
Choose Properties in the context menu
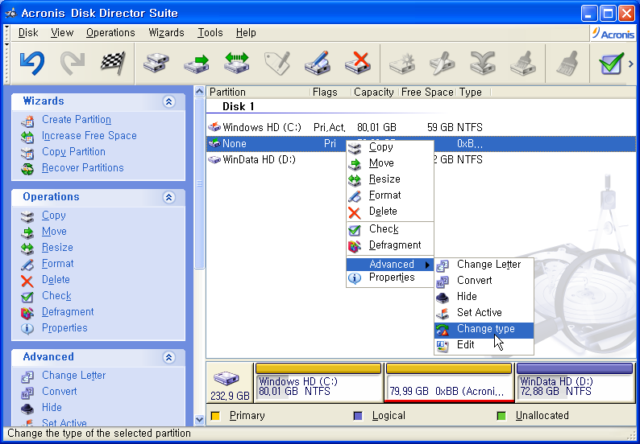point(390,278)
